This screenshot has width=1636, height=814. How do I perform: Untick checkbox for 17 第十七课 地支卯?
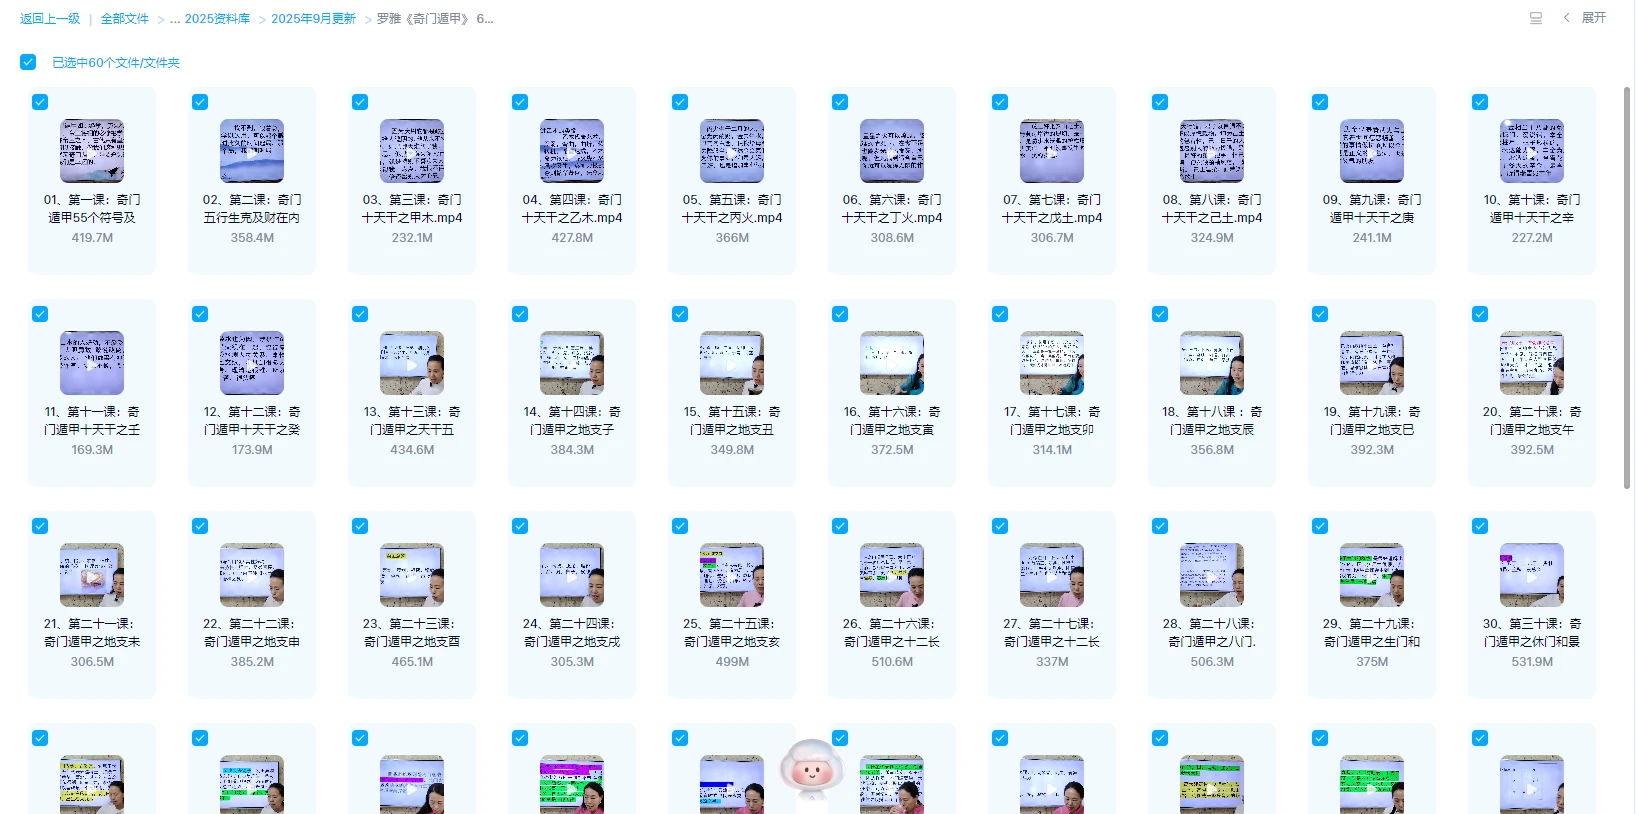pos(1000,314)
